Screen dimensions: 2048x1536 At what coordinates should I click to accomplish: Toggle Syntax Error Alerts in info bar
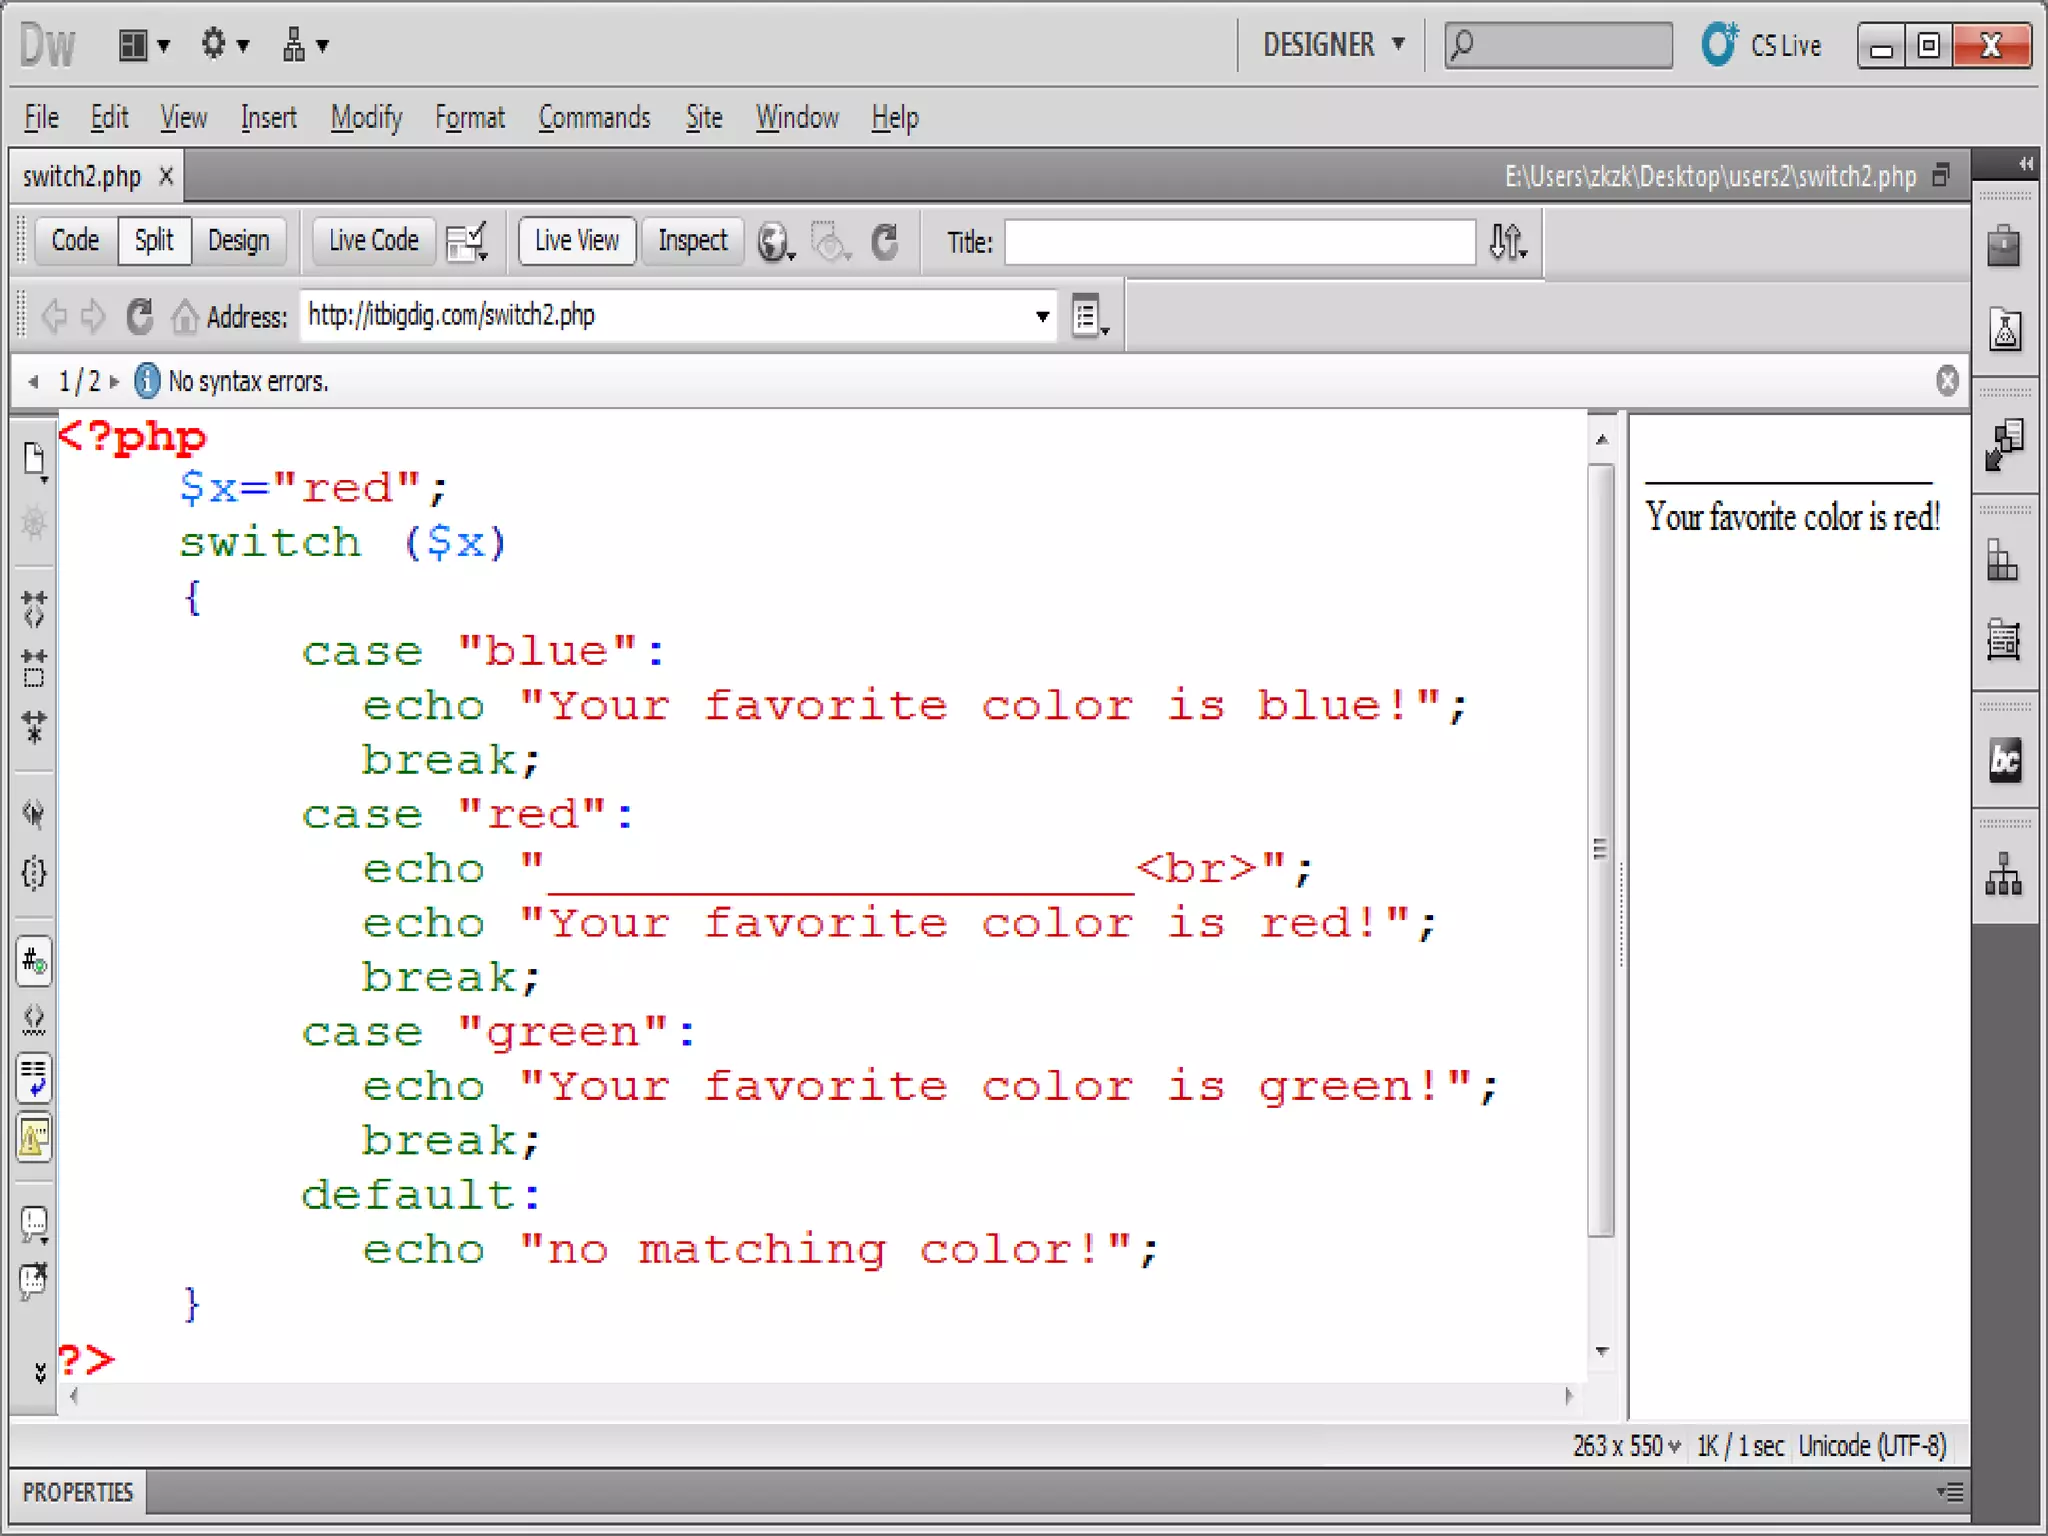(x=34, y=1138)
